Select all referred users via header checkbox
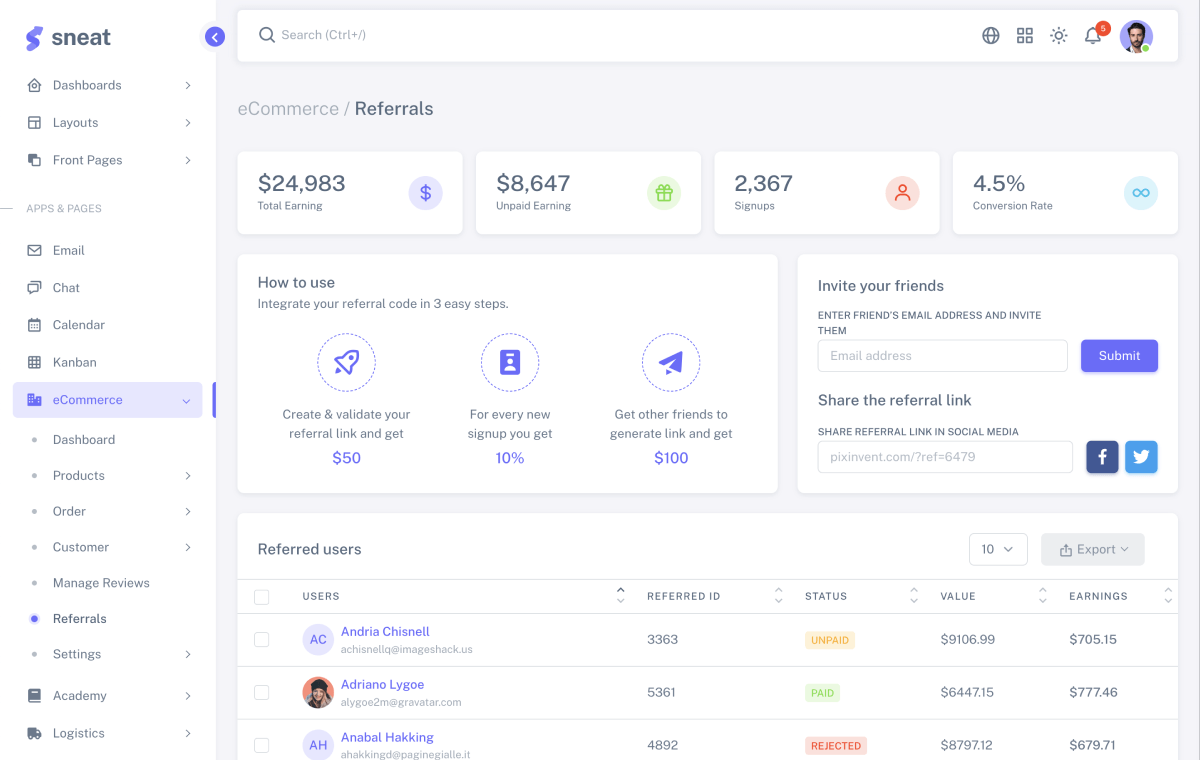 pyautogui.click(x=262, y=596)
